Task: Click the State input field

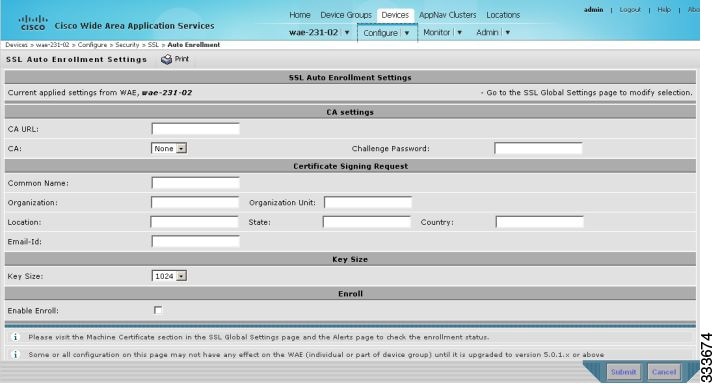Action: 367,222
